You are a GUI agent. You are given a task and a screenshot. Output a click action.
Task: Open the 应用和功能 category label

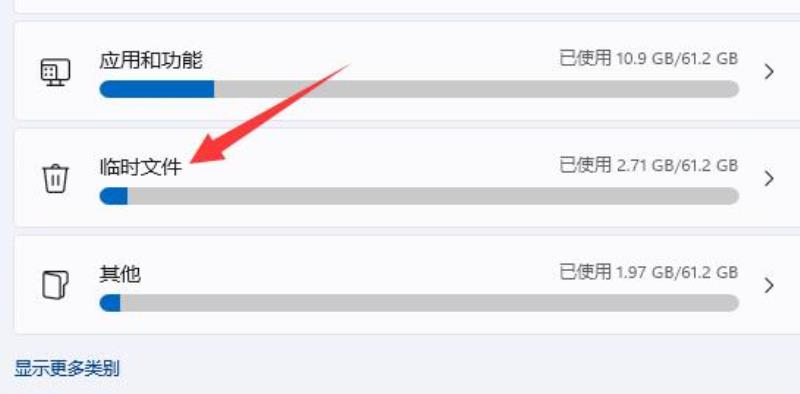pyautogui.click(x=151, y=60)
